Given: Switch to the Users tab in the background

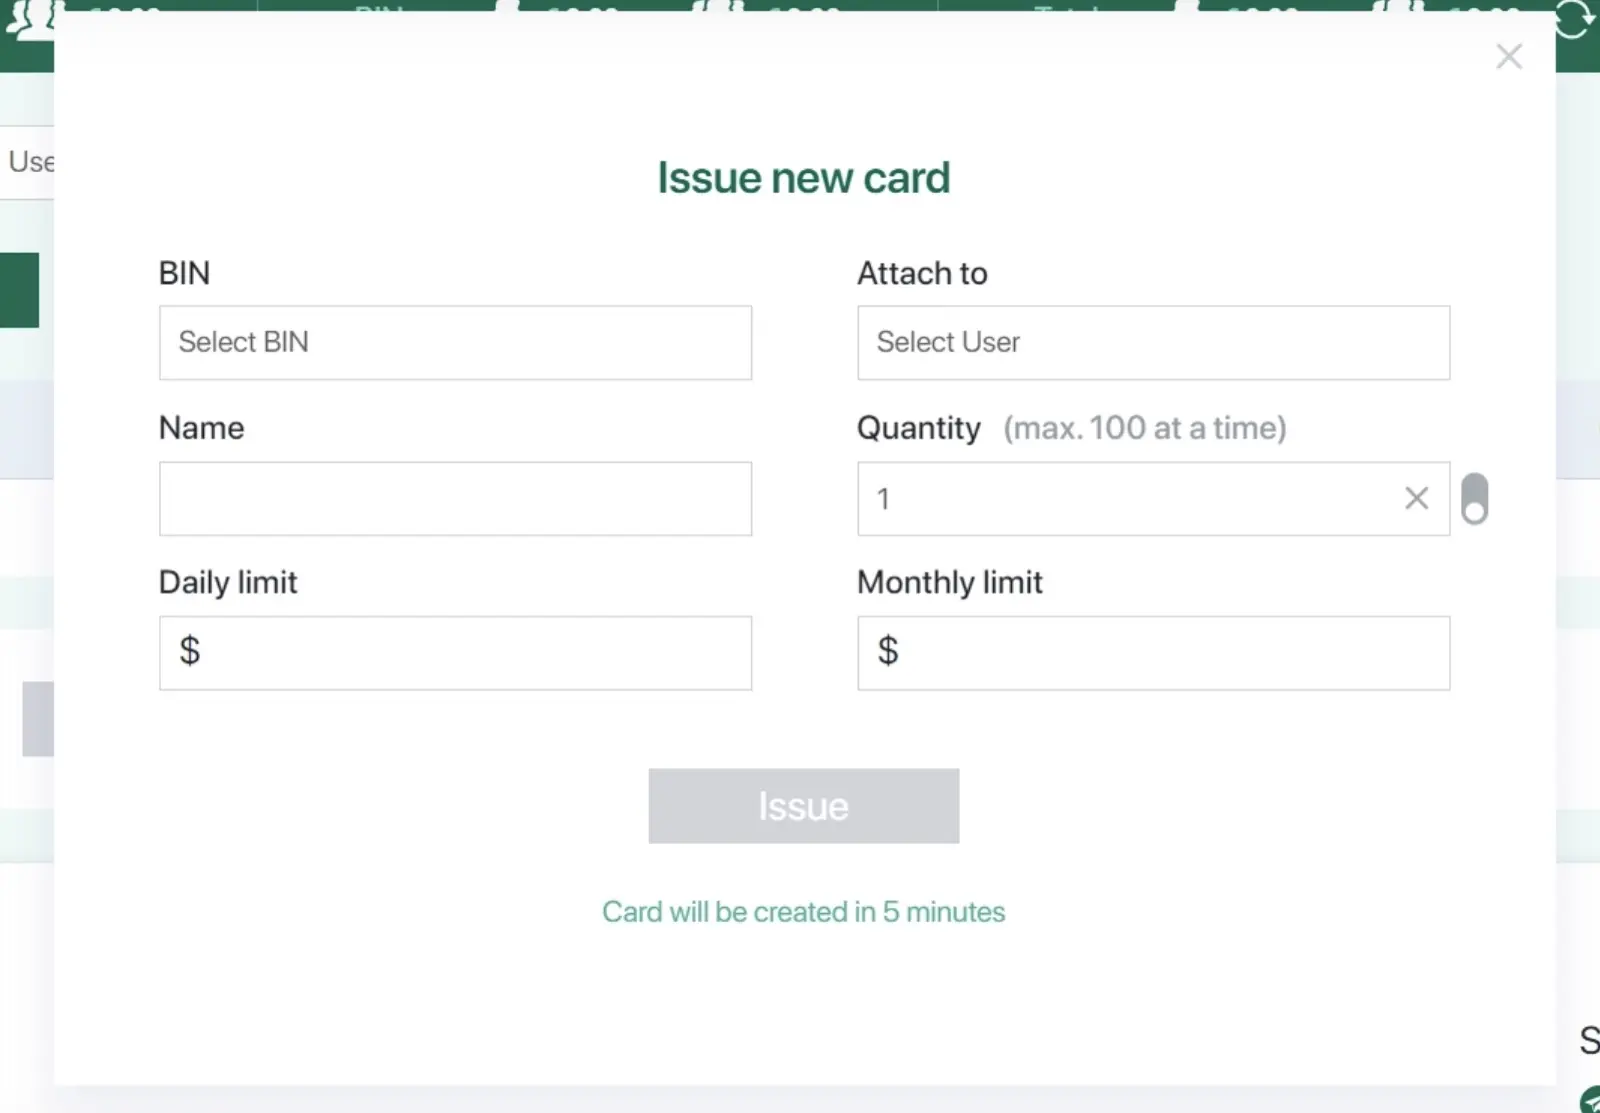Looking at the screenshot, I should click(30, 162).
